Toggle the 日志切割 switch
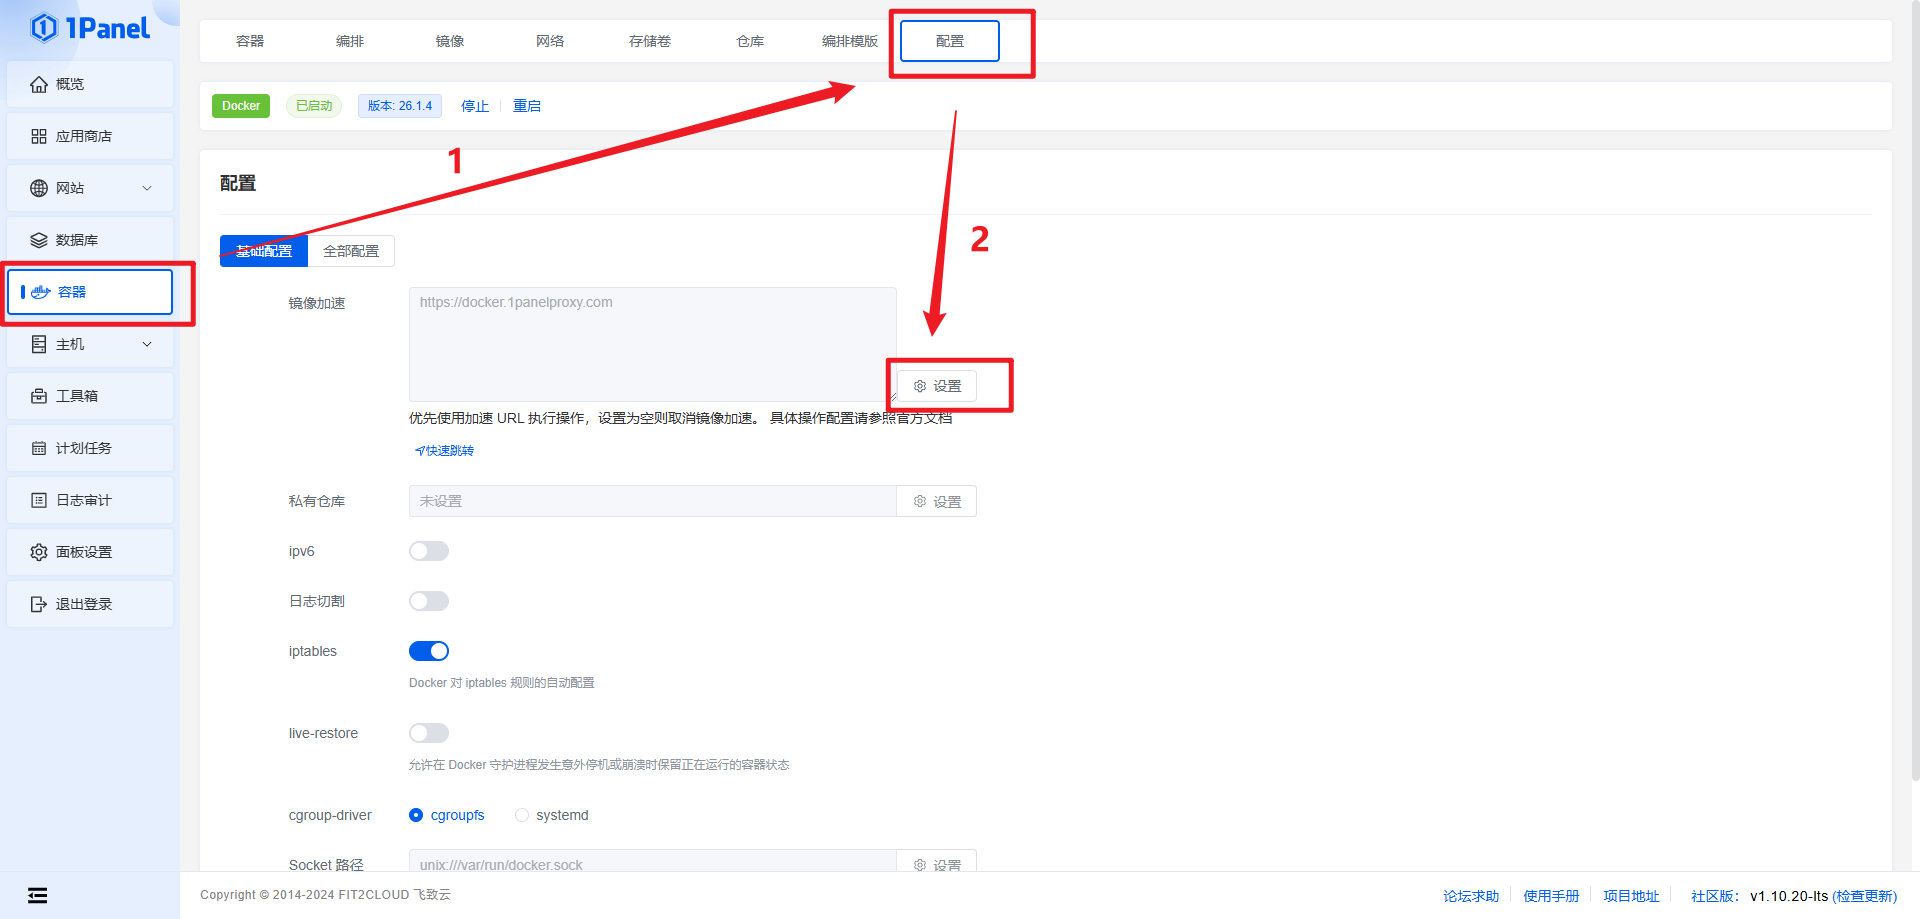 429,601
